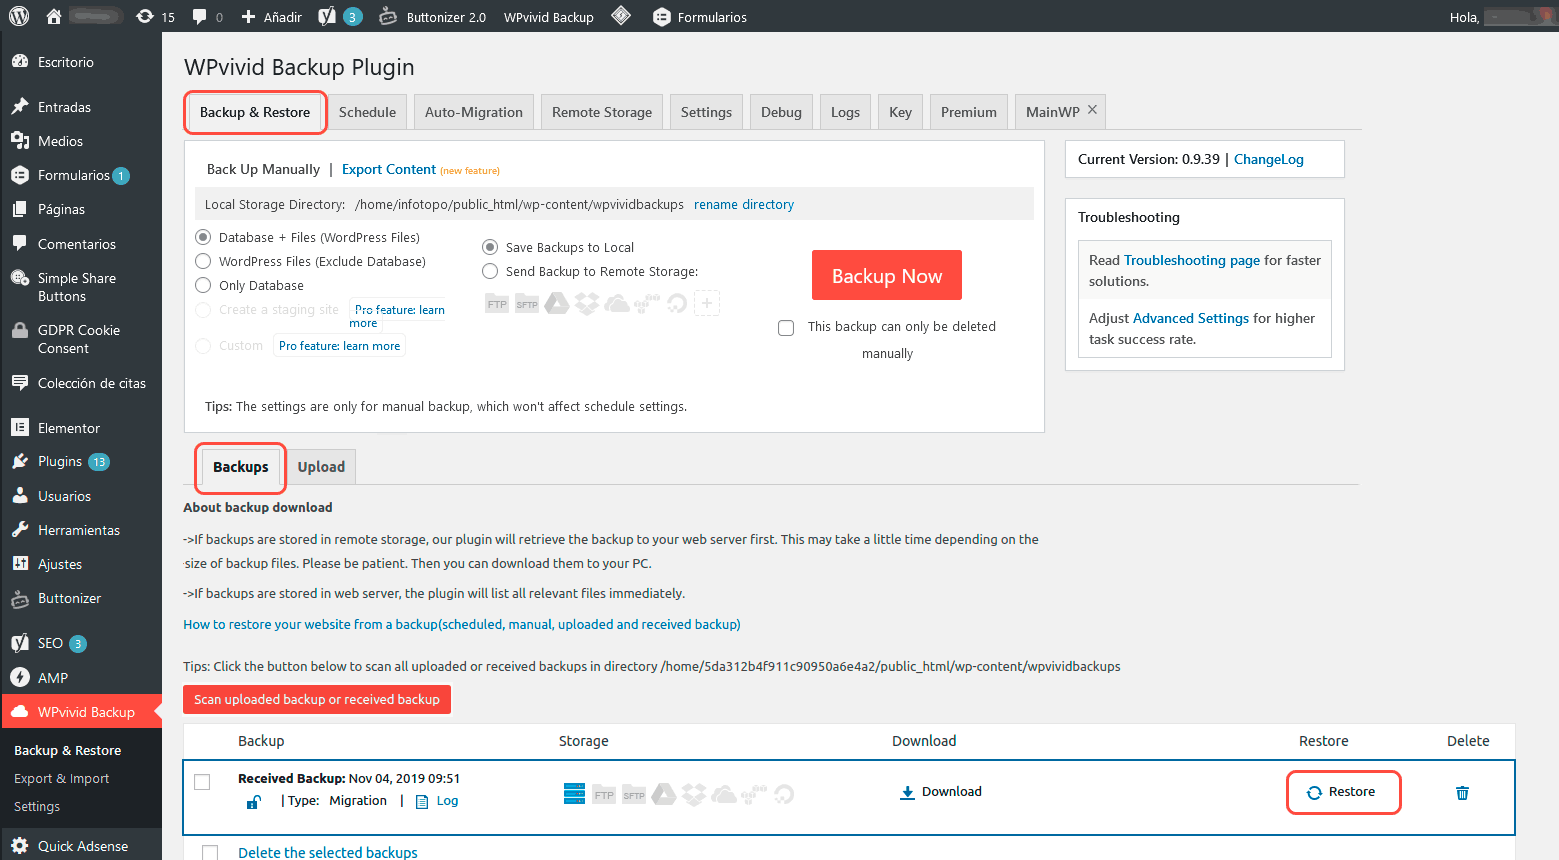Close the MainWP tab with the X
The height and width of the screenshot is (860, 1559).
tap(1092, 110)
